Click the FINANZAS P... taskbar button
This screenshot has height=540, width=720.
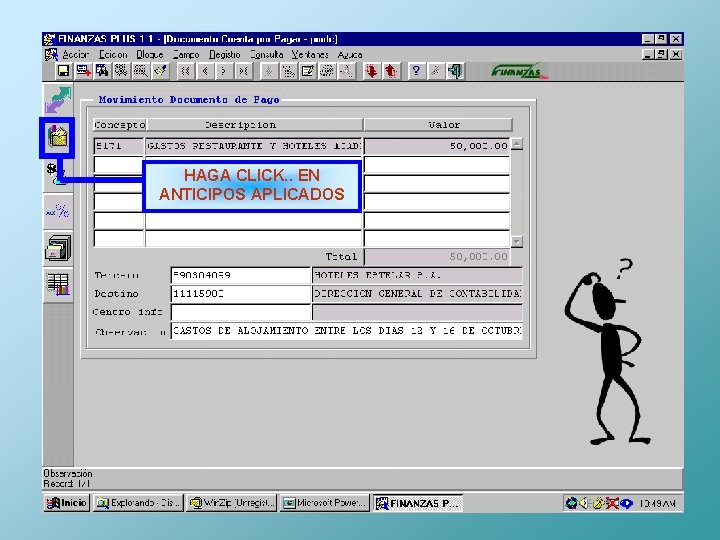pos(418,503)
